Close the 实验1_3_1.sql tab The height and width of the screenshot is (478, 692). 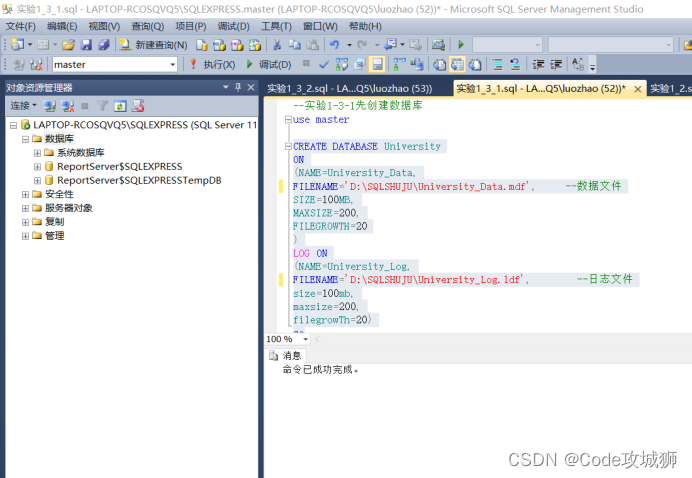point(638,89)
